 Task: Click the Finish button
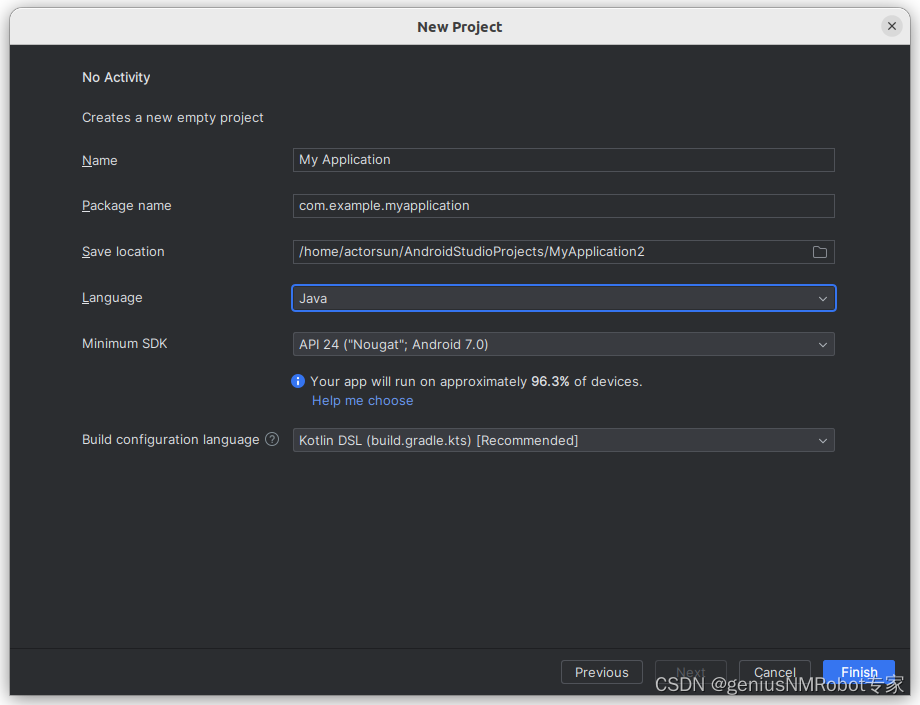point(858,672)
